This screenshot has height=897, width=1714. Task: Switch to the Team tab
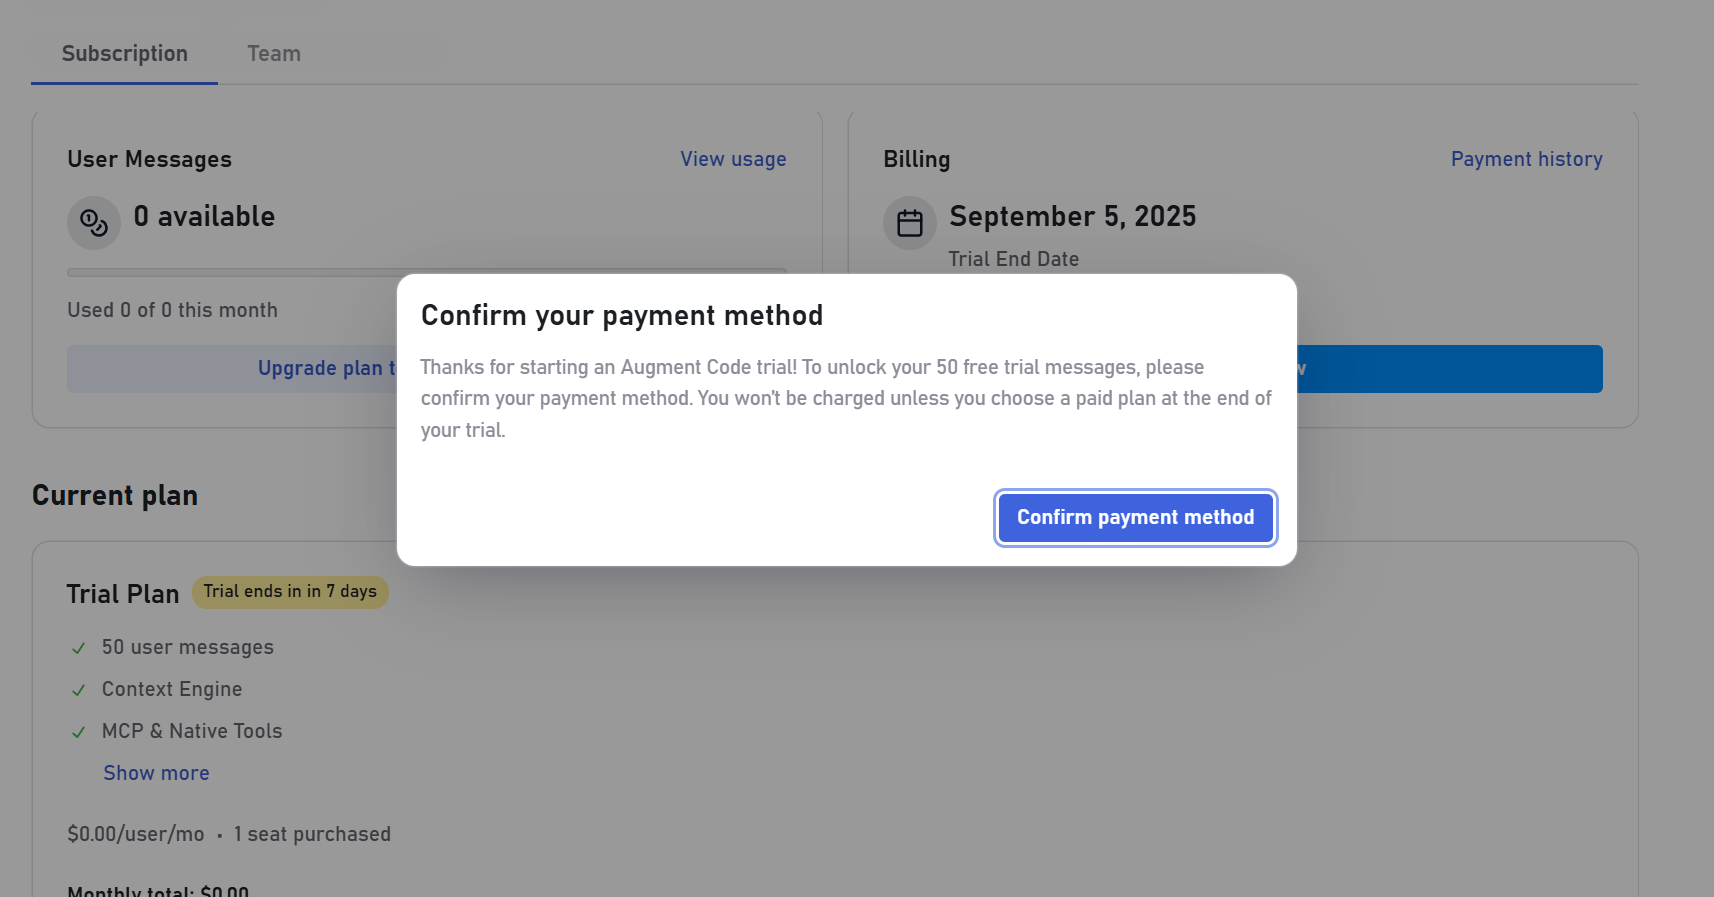tap(274, 54)
